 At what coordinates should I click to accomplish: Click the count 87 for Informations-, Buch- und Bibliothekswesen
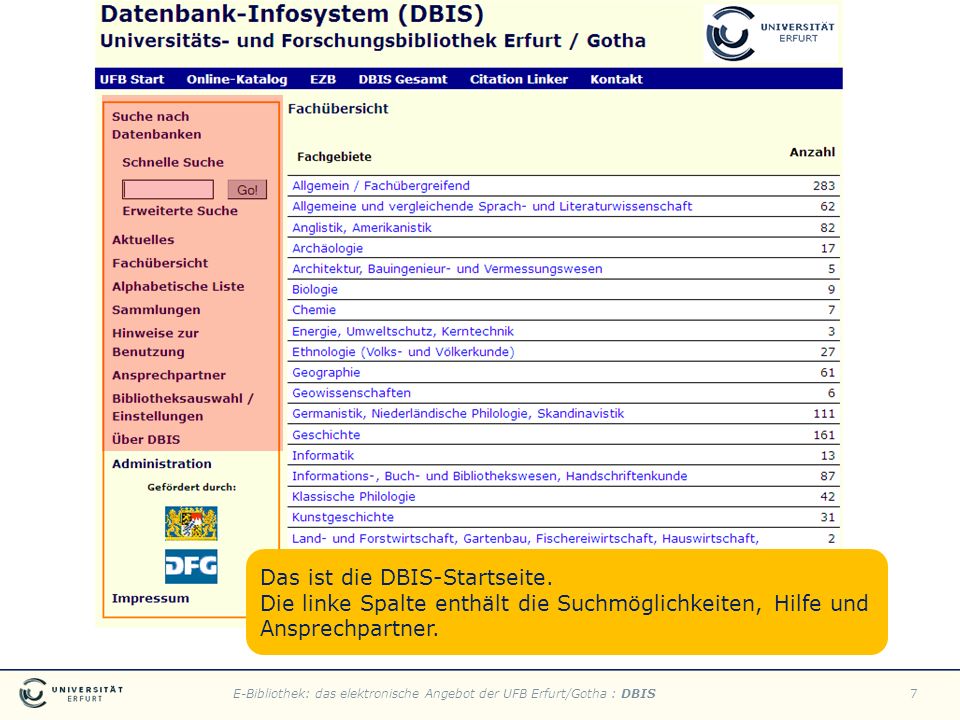(x=828, y=476)
